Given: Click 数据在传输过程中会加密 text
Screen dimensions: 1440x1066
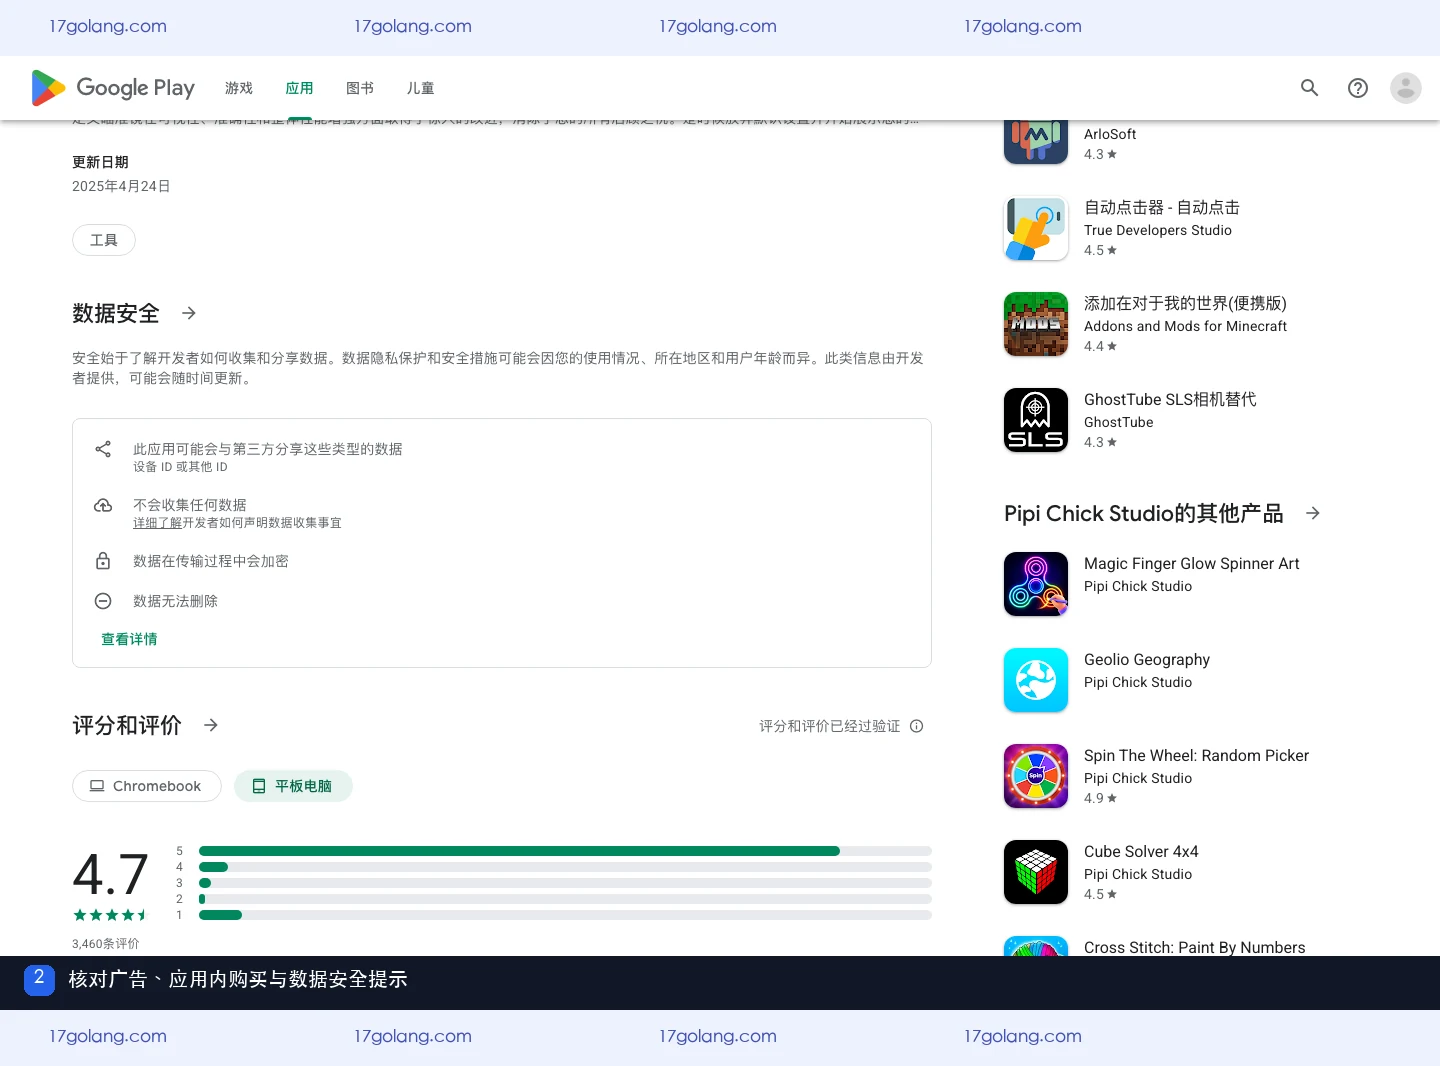Looking at the screenshot, I should click(211, 561).
